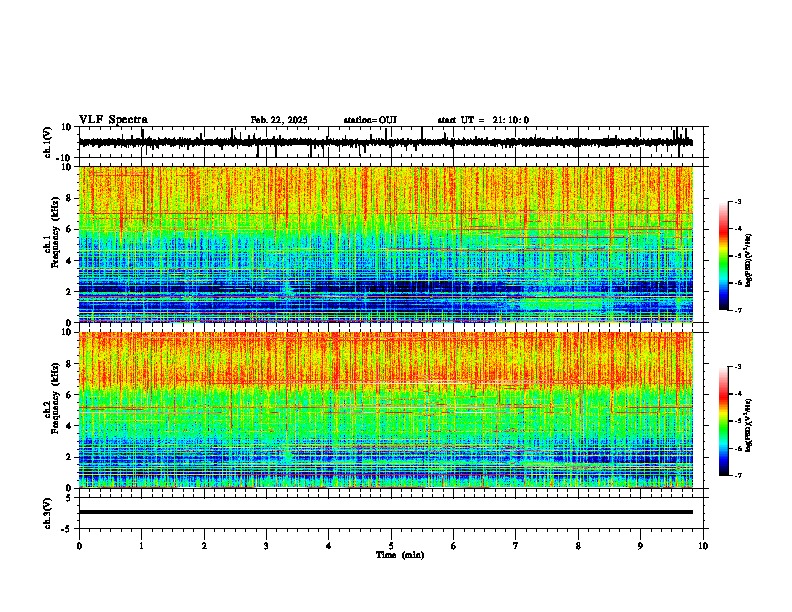Click time axis tick label "10"
Screen dimensions: 792x612
[x=703, y=546]
